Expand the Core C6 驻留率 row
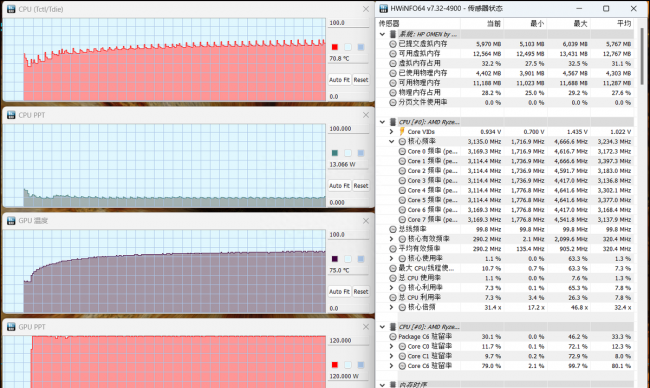 point(391,366)
